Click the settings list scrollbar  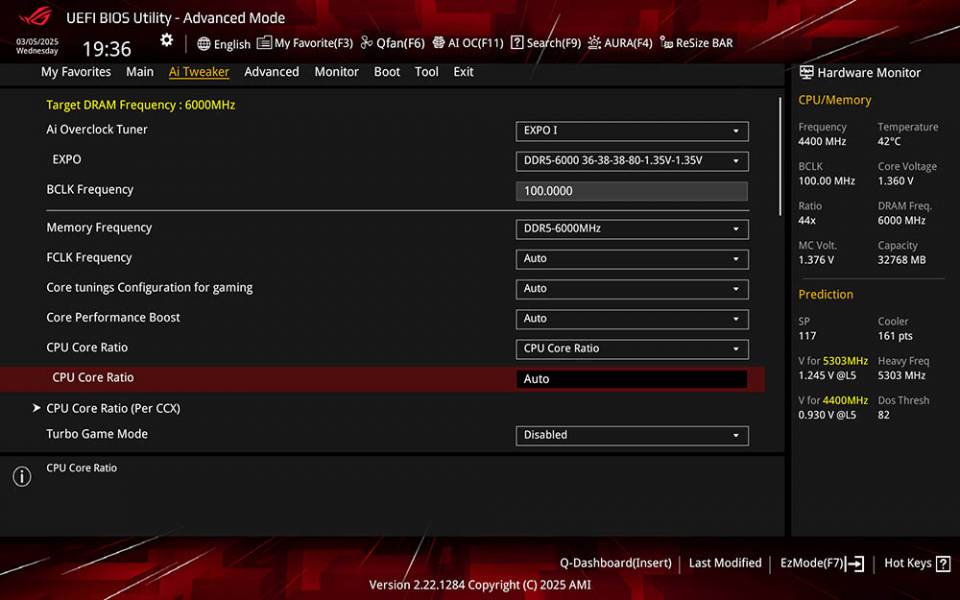(x=779, y=156)
